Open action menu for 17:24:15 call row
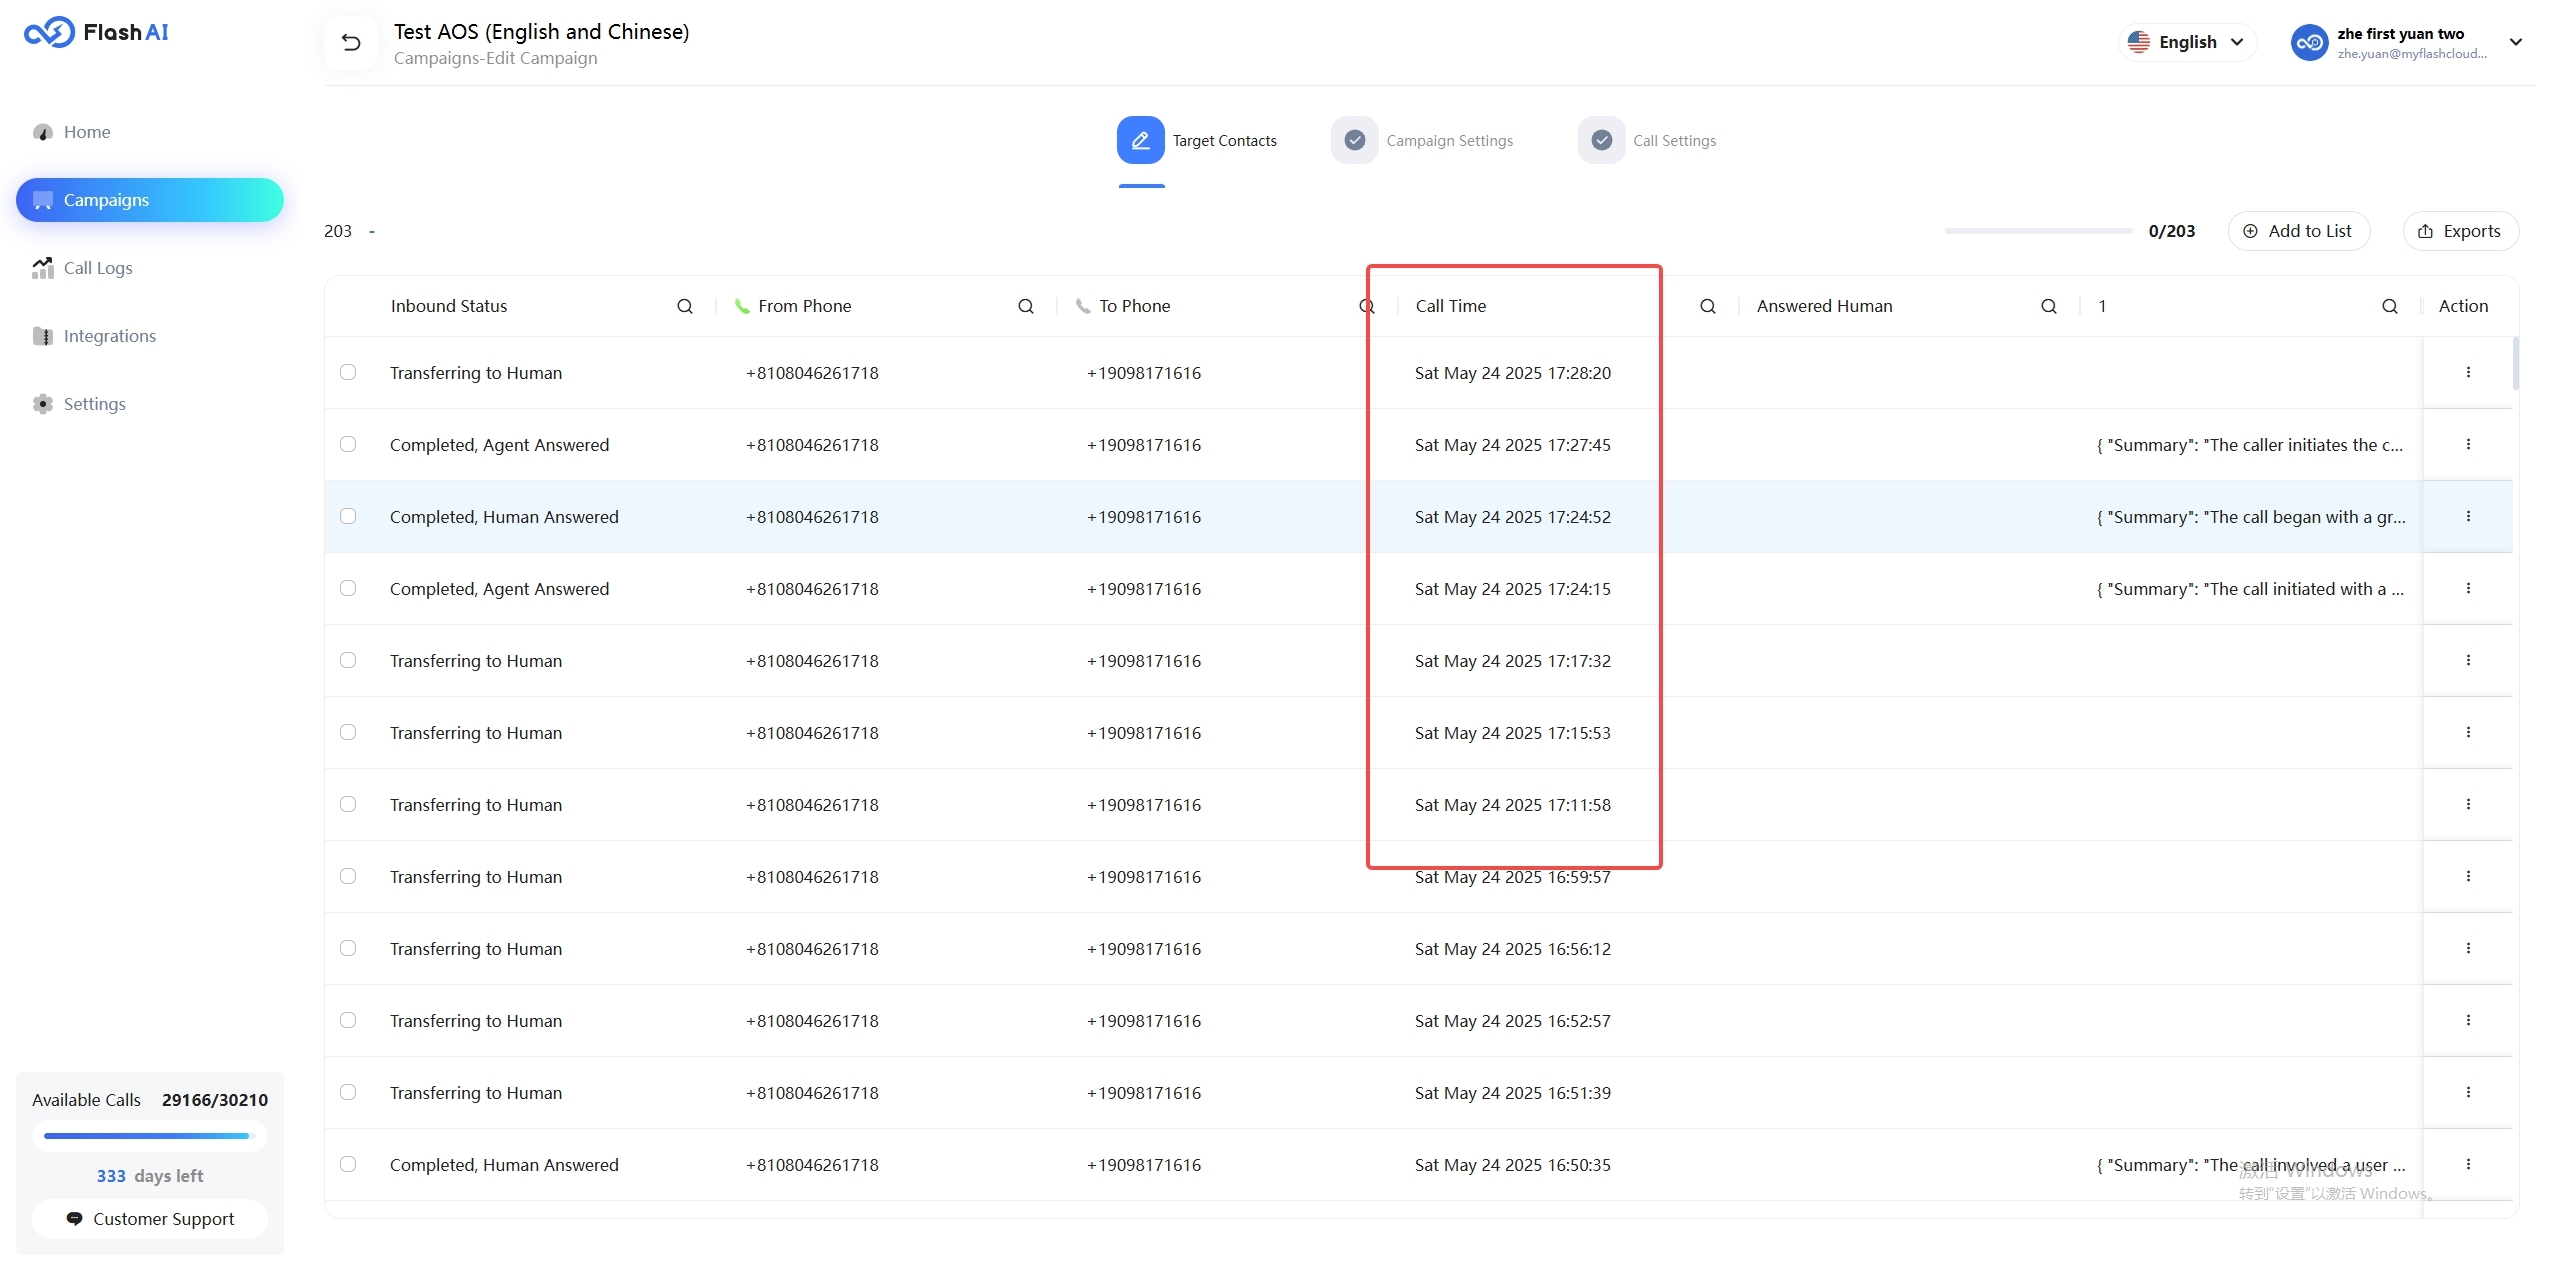The image size is (2560, 1271). (x=2468, y=588)
